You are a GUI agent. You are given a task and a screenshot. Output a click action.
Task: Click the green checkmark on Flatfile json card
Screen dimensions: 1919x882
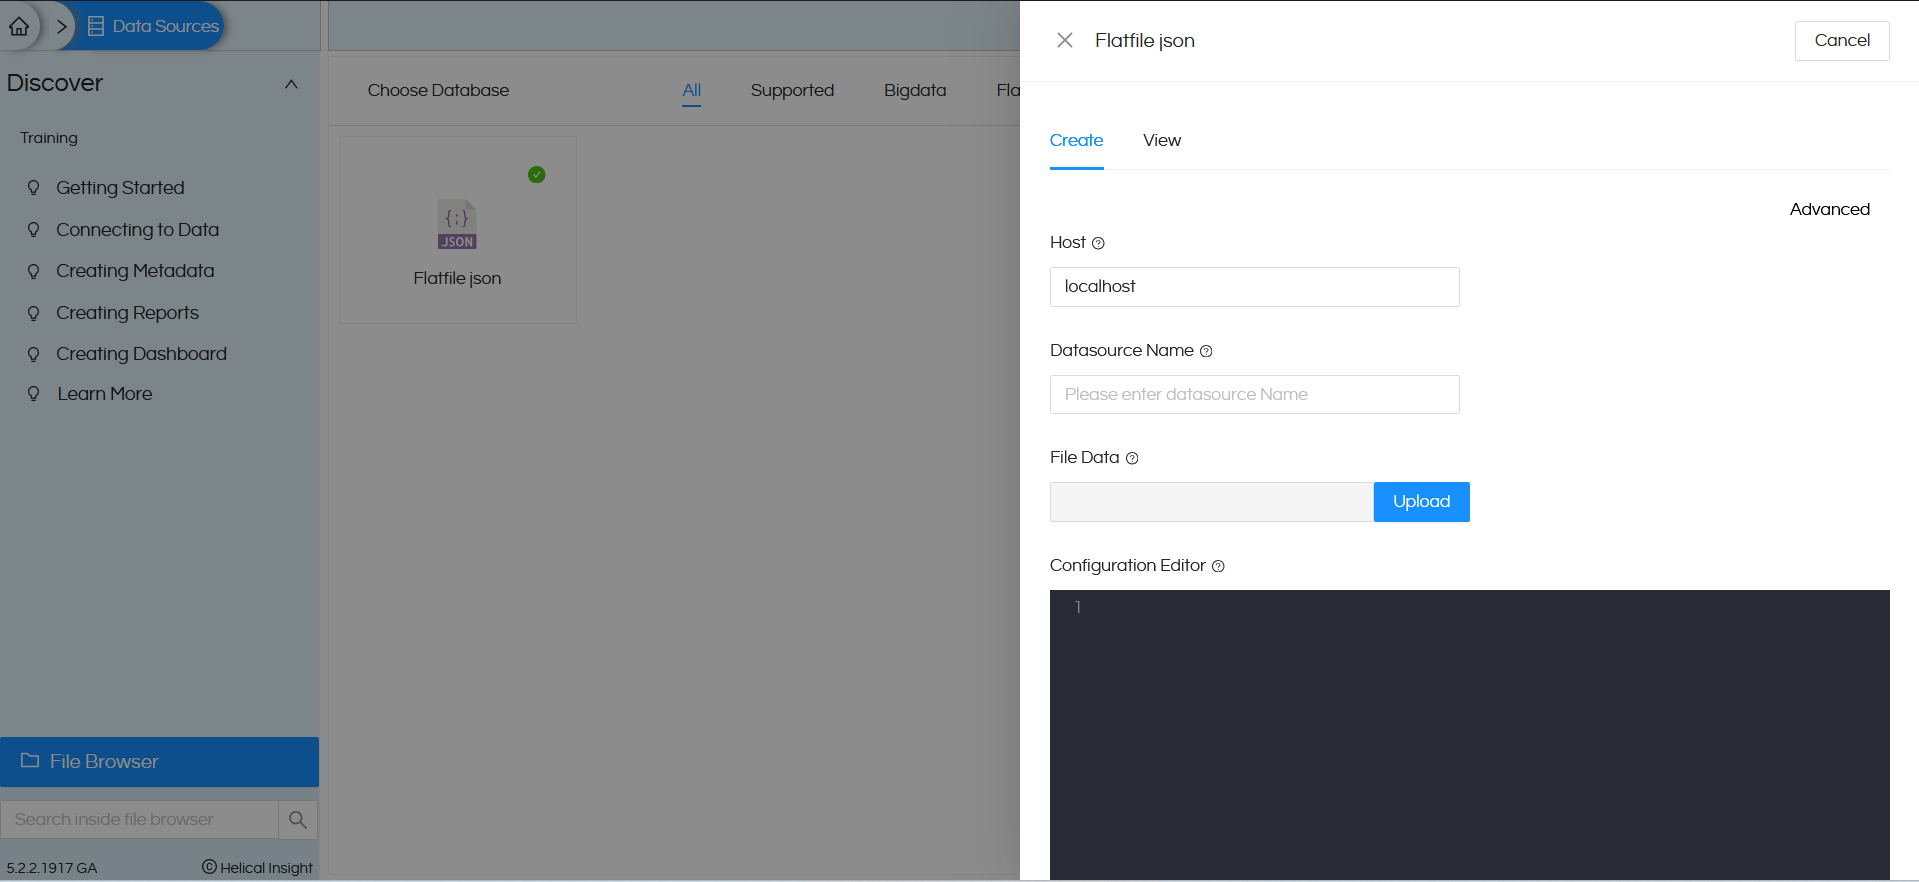tap(537, 175)
